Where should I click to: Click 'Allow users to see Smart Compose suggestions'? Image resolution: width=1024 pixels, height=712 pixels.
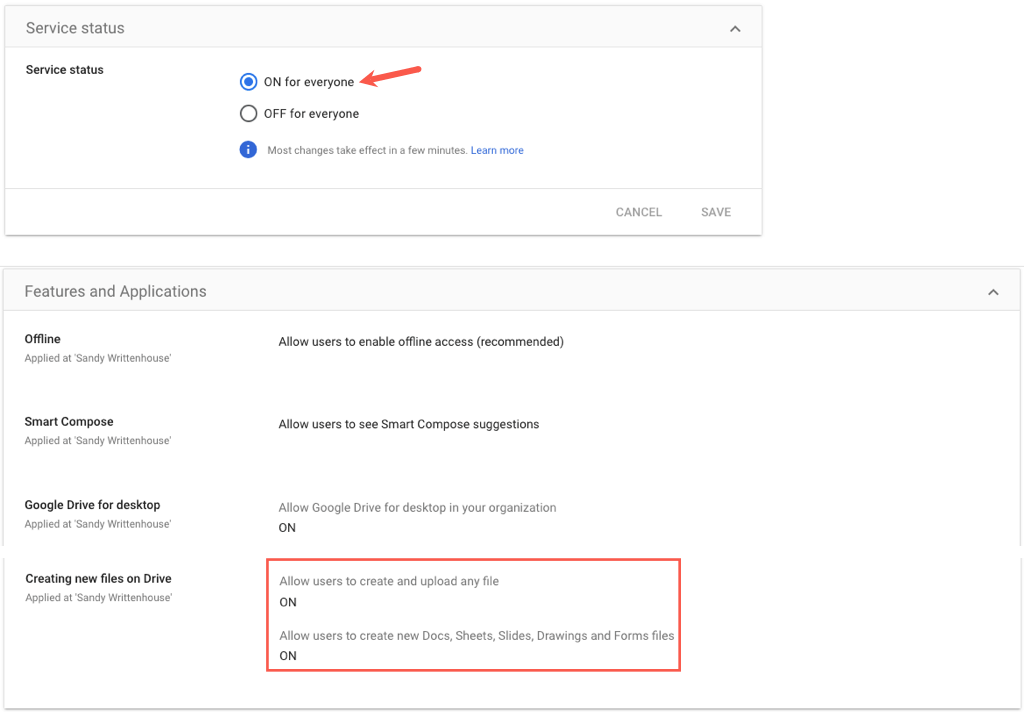[408, 424]
